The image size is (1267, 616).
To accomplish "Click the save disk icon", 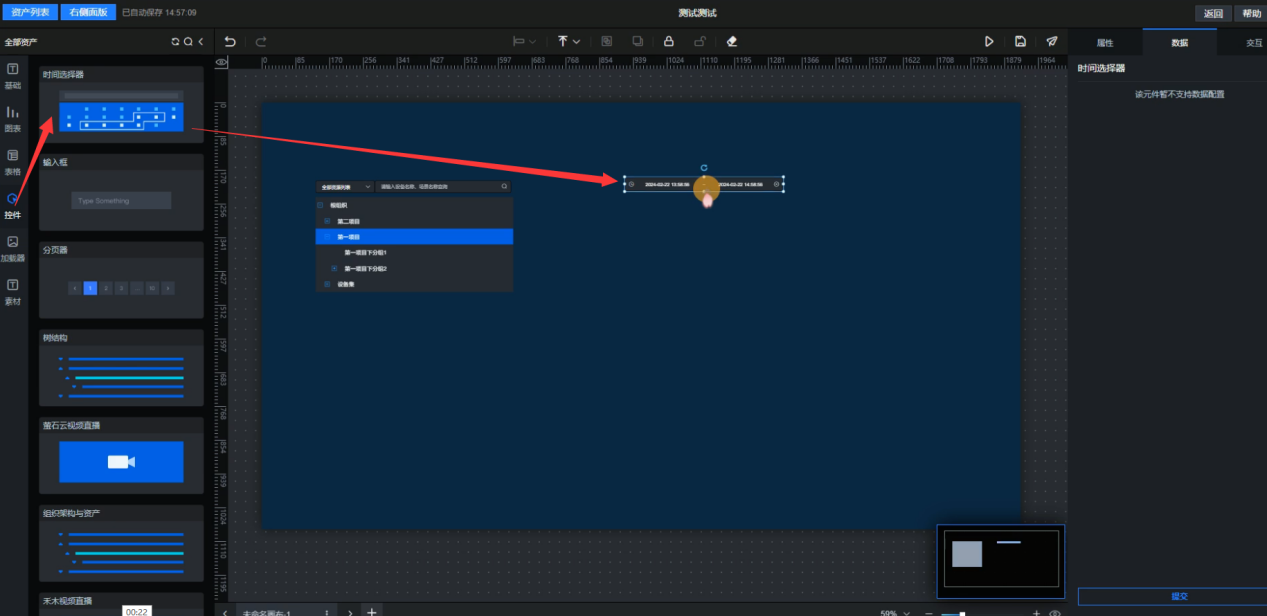I will pos(1020,42).
